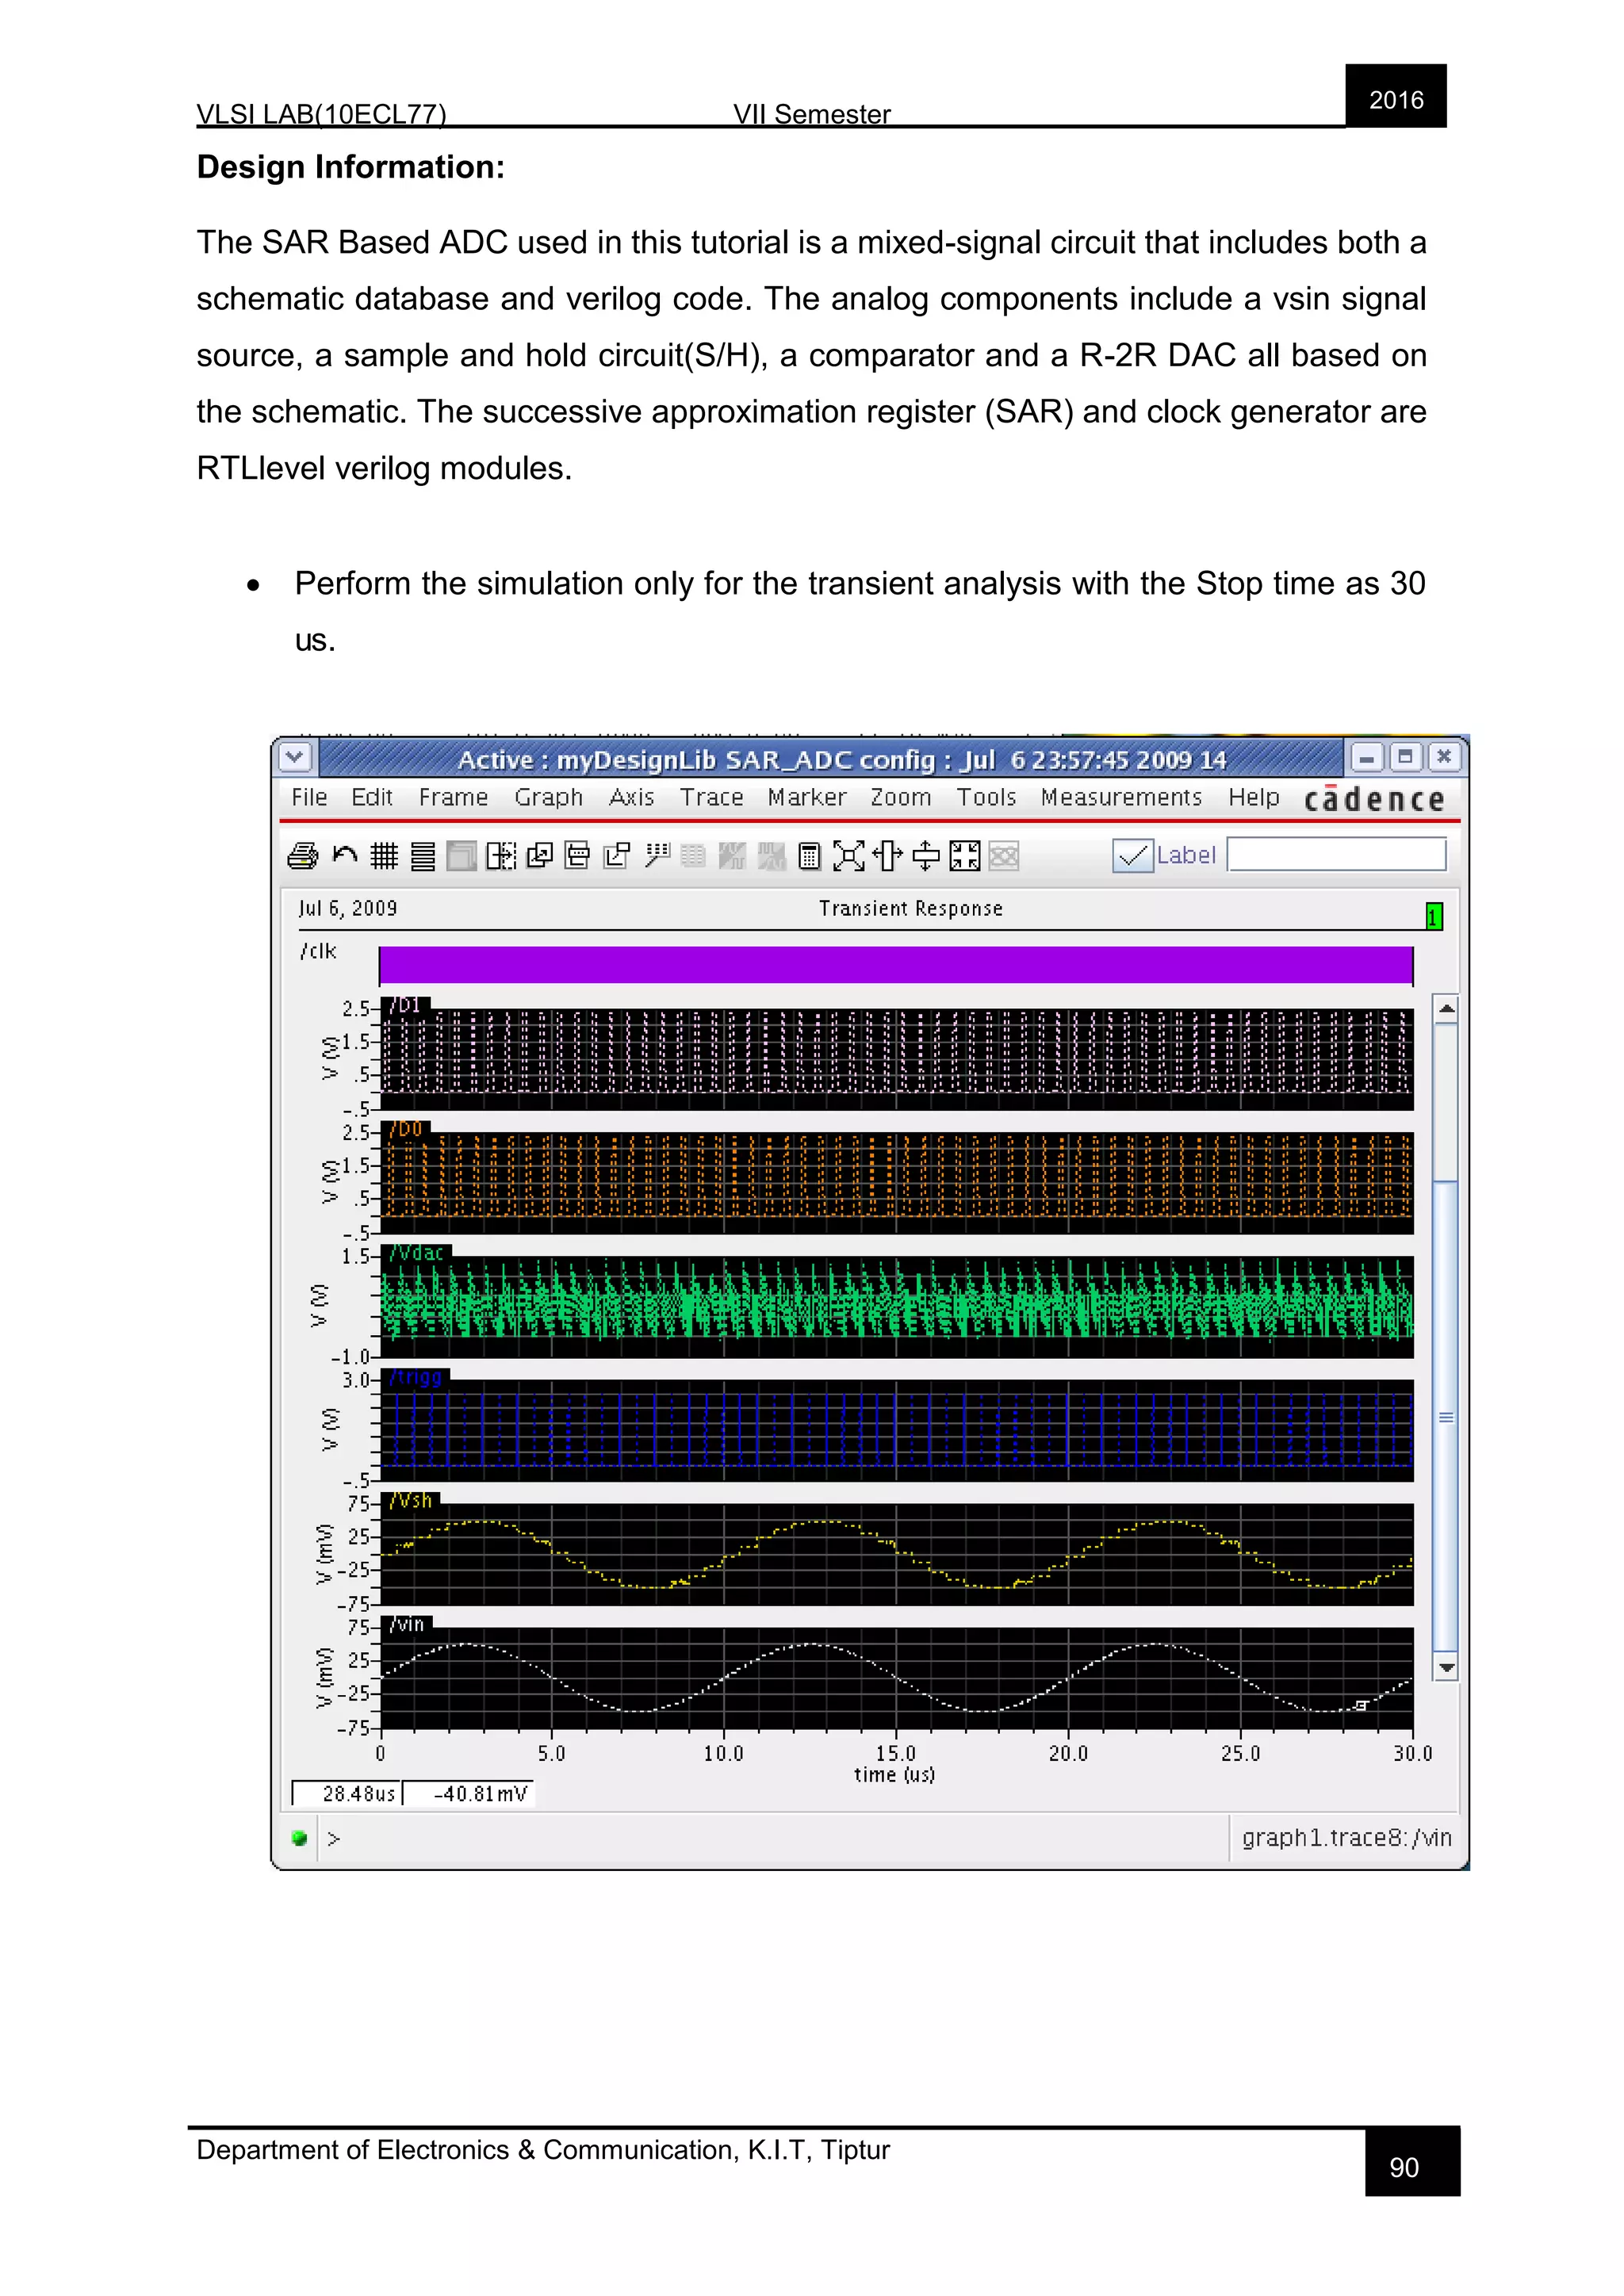Viewport: 1624px width, 2296px height.
Task: Switch to strip chart mode icon
Action: 423,856
